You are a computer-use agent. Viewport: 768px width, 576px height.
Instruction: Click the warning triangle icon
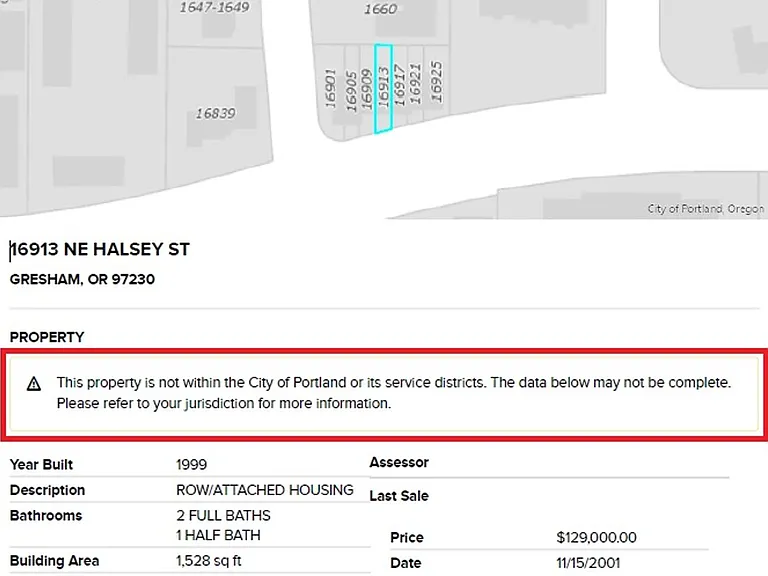coord(34,384)
